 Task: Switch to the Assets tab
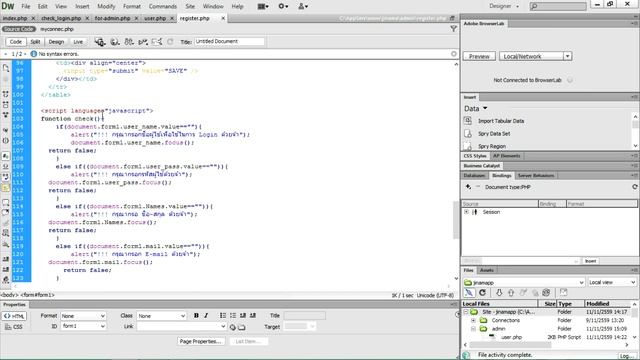coord(487,270)
